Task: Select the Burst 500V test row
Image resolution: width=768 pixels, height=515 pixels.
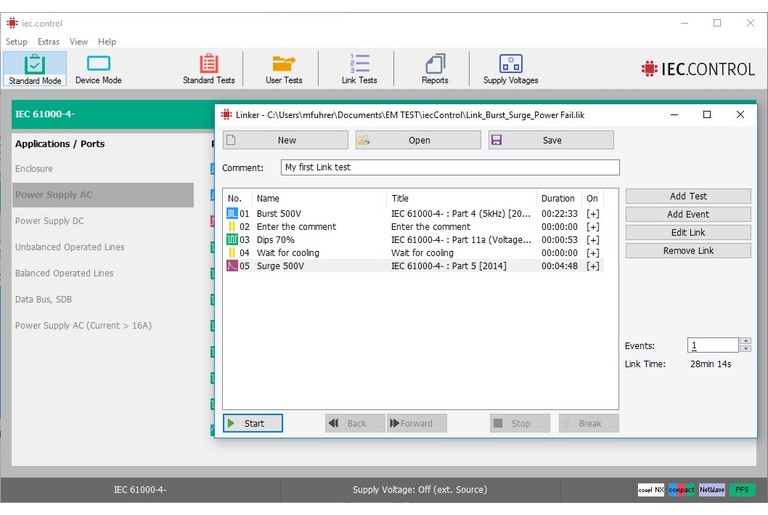Action: [414, 214]
